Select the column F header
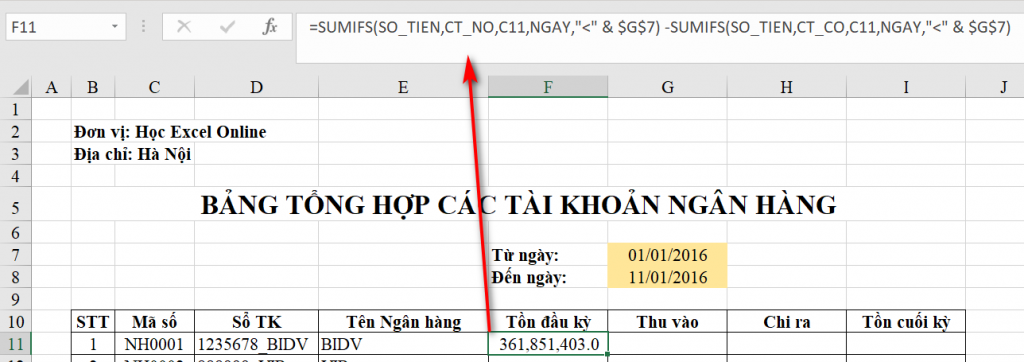 click(x=547, y=87)
